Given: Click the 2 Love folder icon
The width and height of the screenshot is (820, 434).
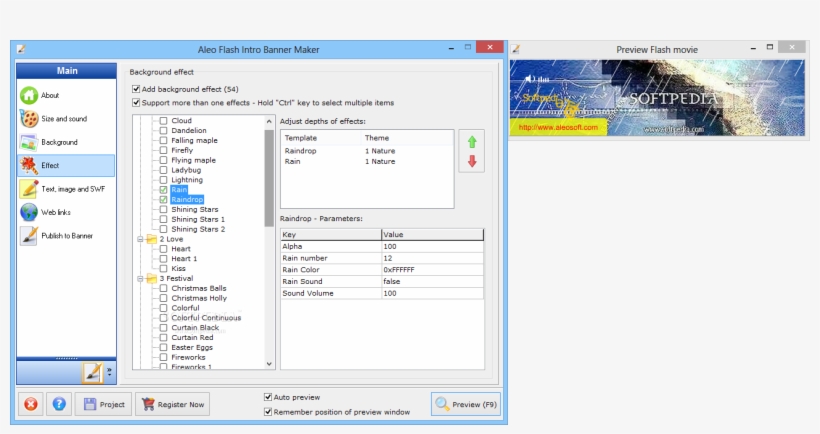Looking at the screenshot, I should [x=152, y=239].
